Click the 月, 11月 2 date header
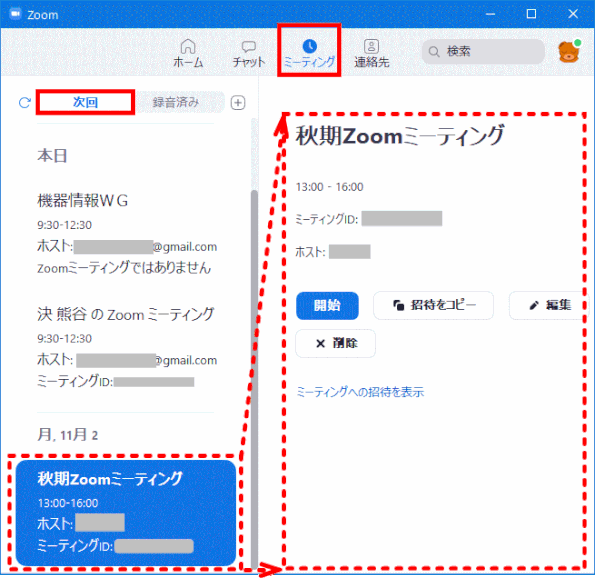Screen dimensions: 595x578 [68, 435]
